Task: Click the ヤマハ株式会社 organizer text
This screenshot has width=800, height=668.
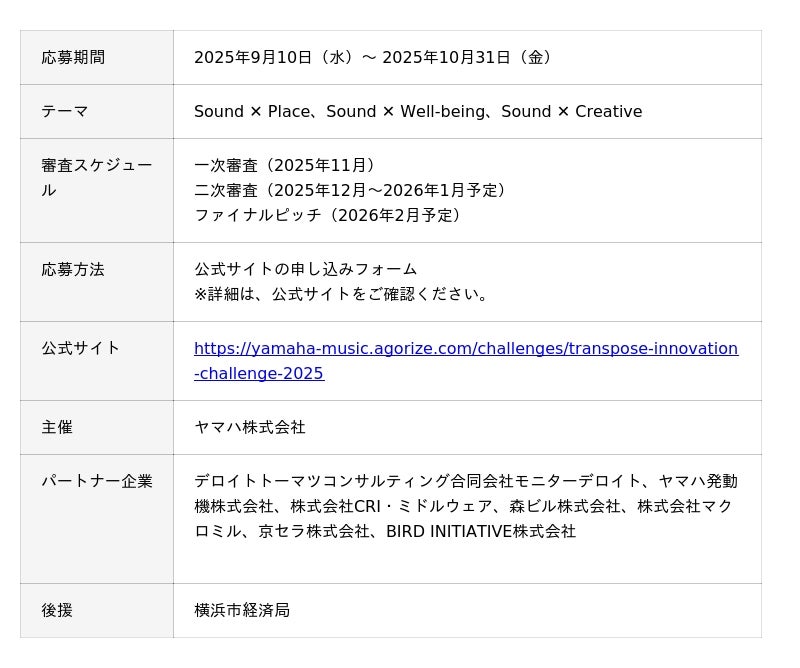Action: coord(250,428)
